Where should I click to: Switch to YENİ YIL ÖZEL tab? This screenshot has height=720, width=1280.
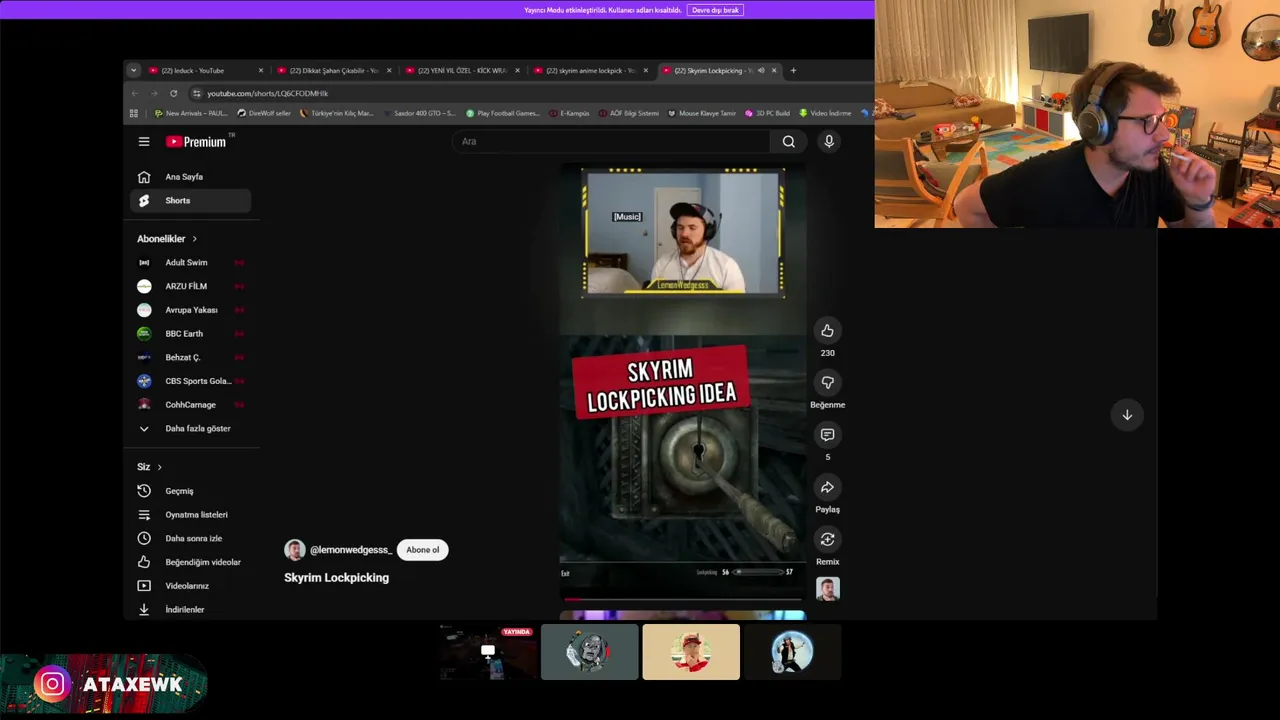coord(462,70)
